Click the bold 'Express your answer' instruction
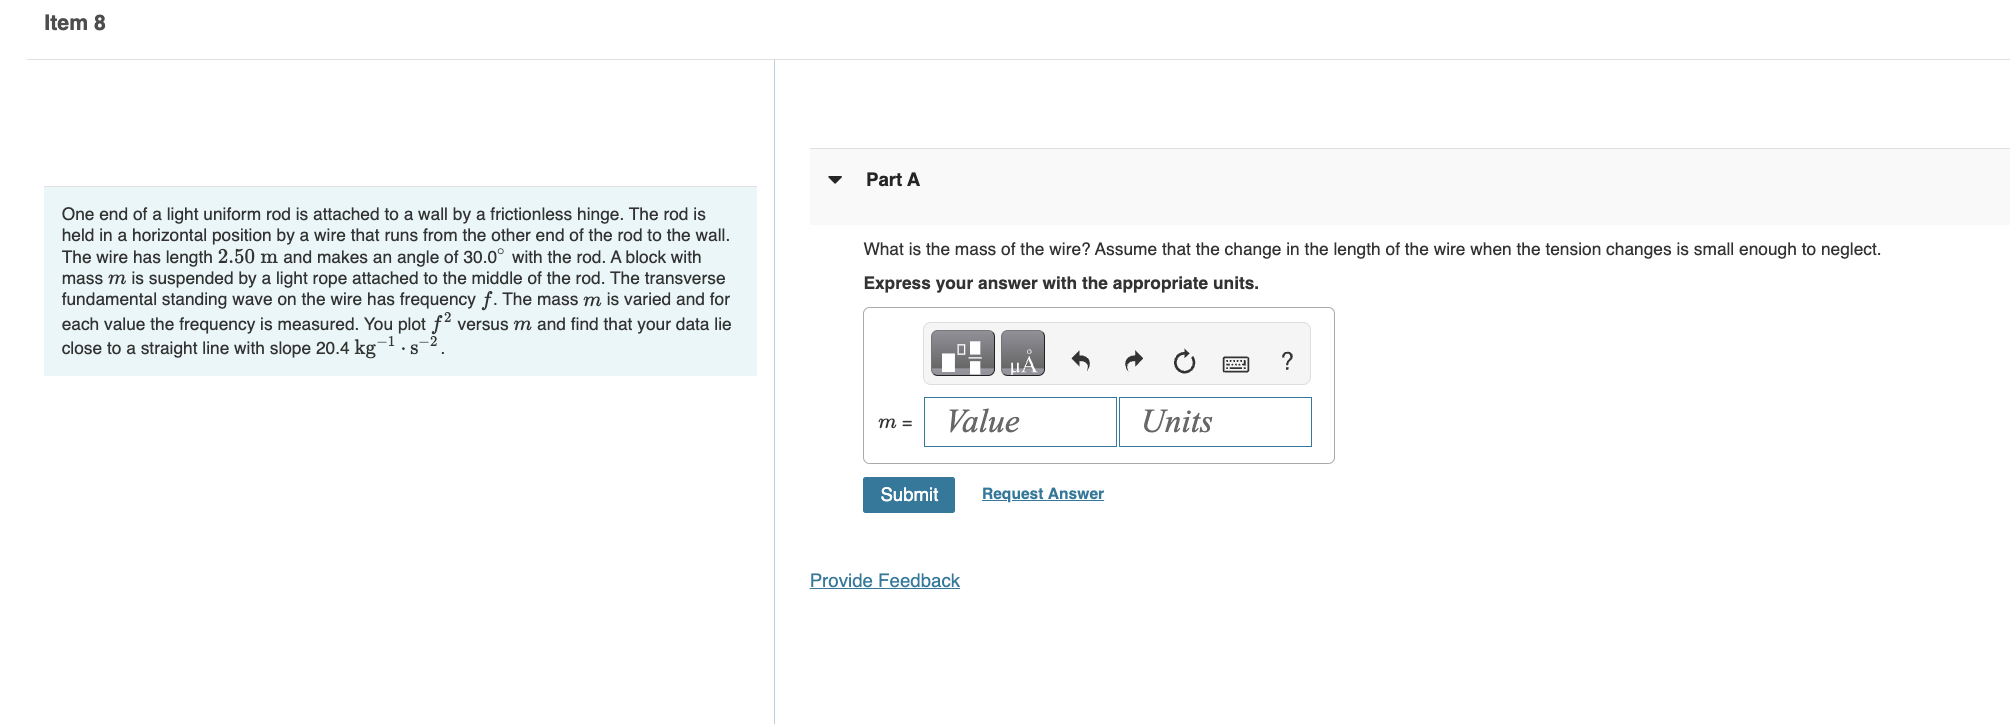 [1061, 283]
